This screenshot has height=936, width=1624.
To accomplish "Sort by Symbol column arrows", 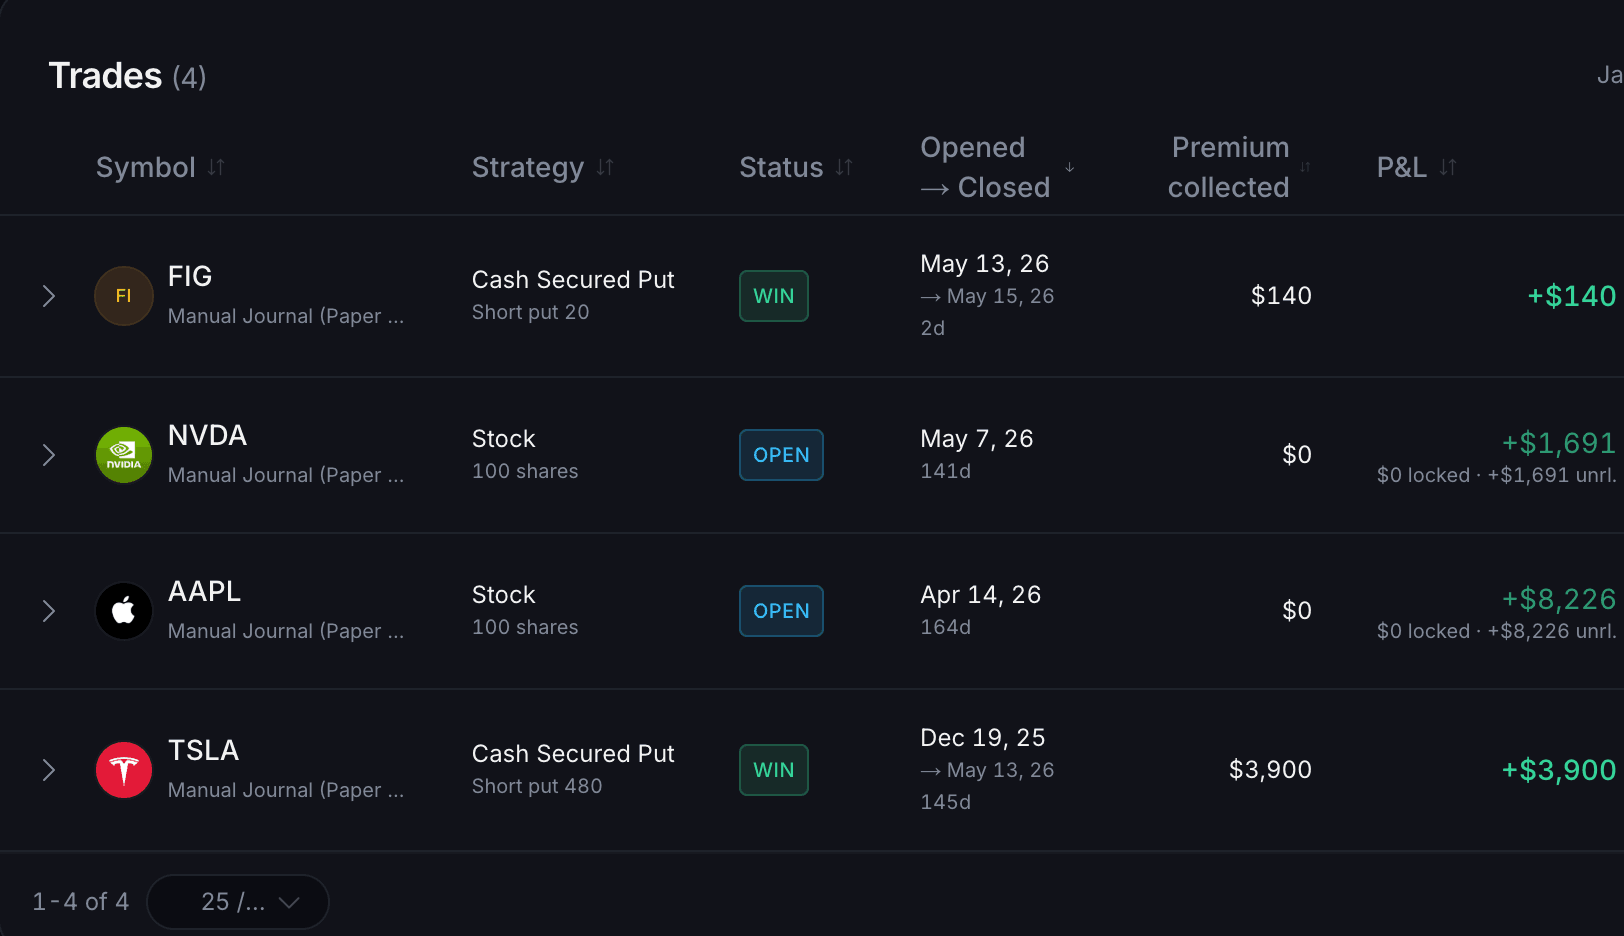I will click(x=216, y=167).
